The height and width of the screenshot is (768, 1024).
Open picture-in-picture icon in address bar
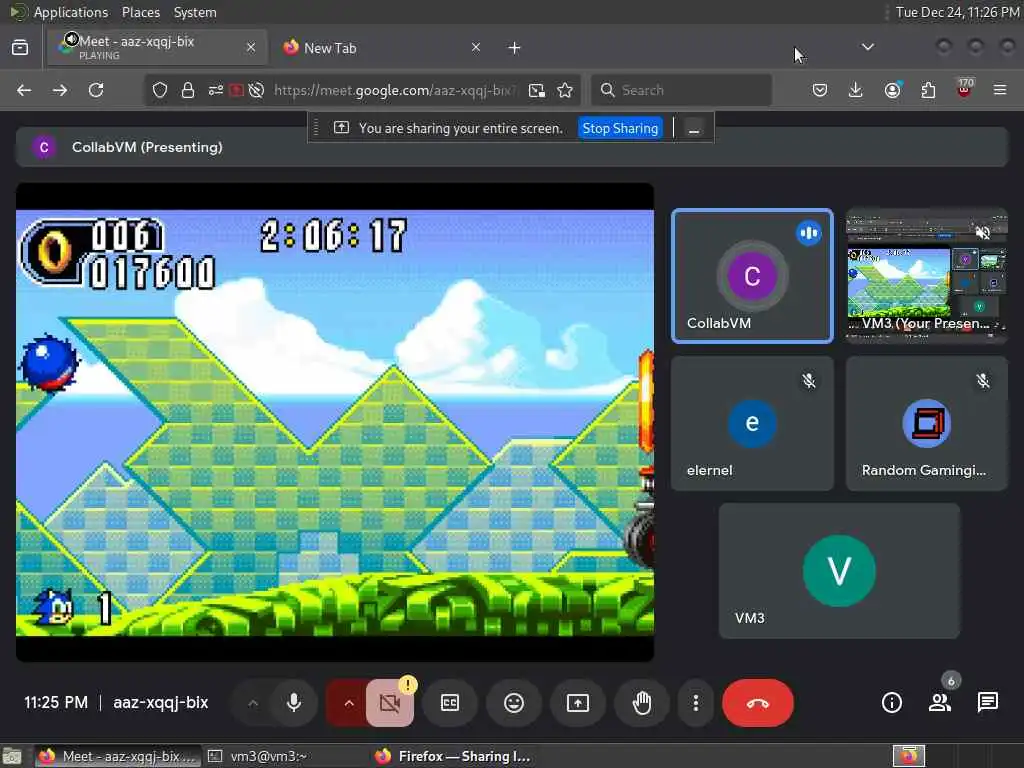[x=537, y=90]
